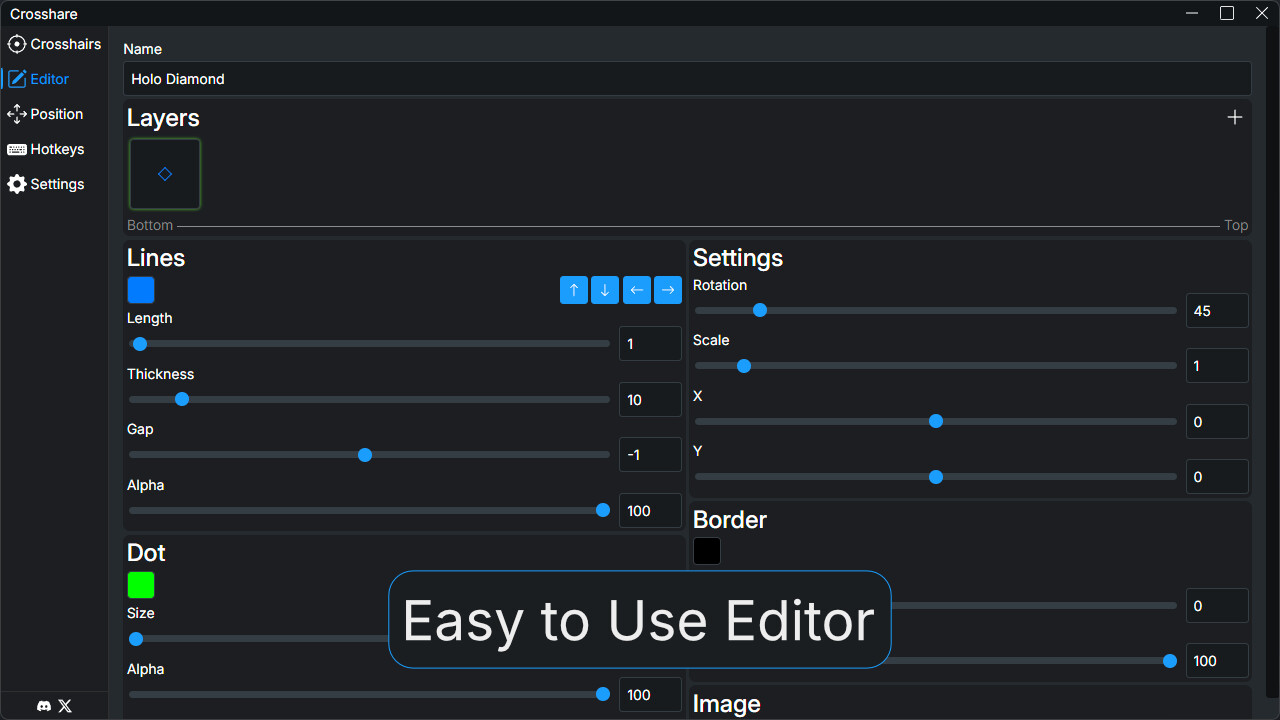Switch to the Position tab
The image size is (1280, 720).
pos(46,114)
